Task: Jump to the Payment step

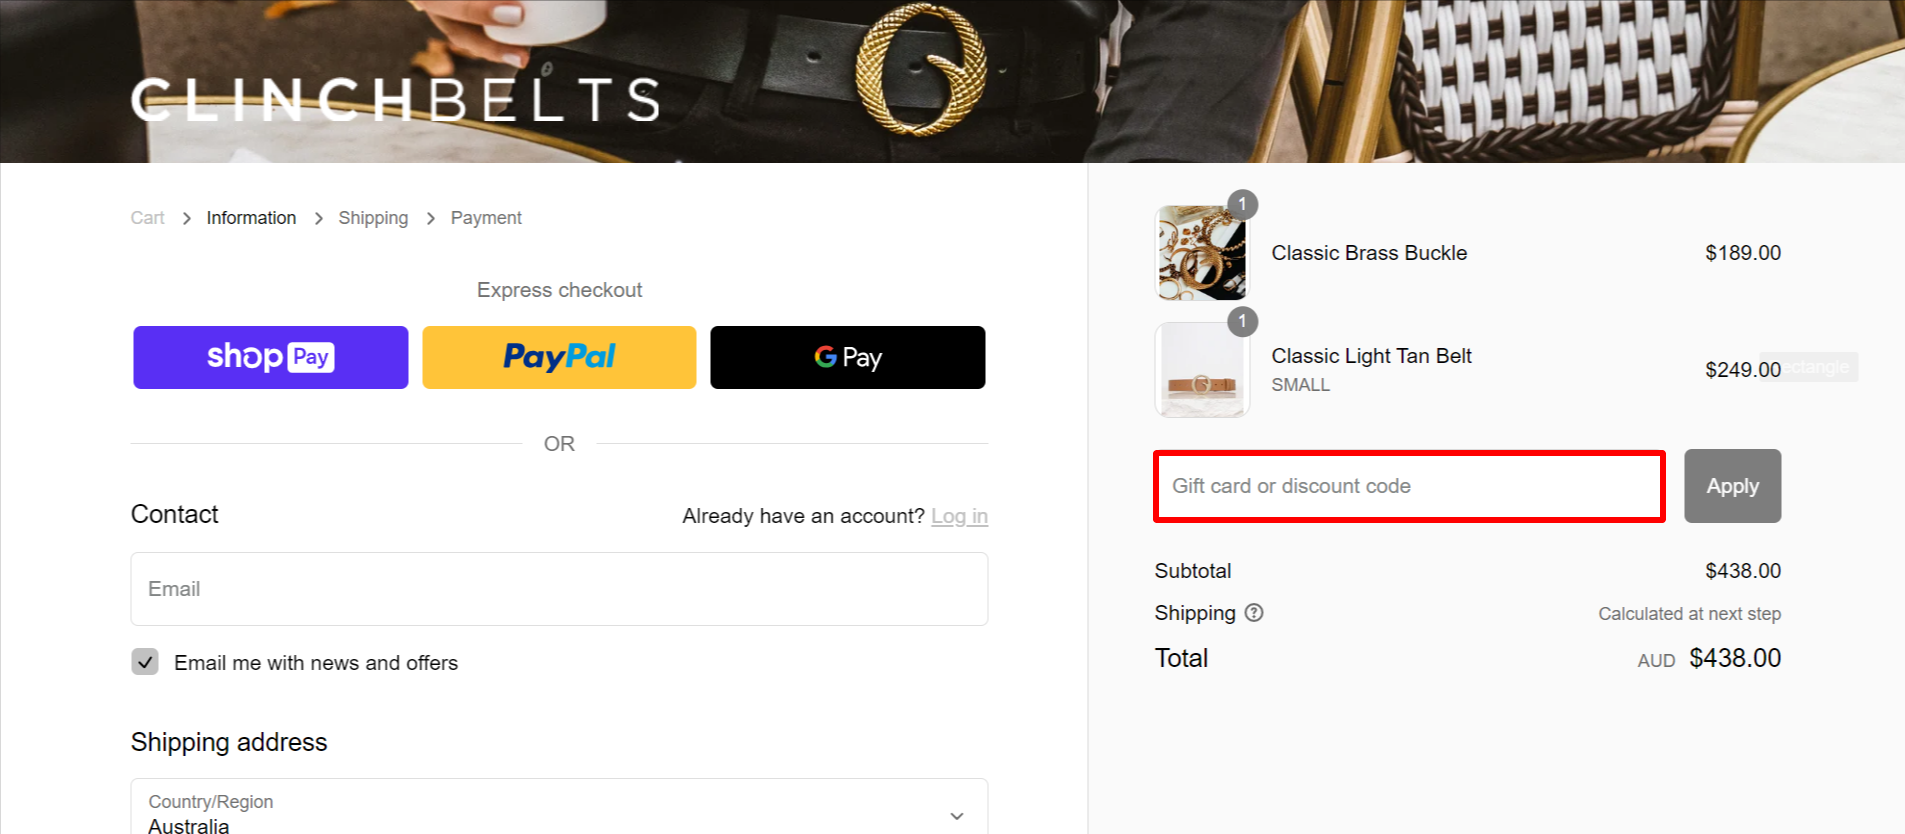Action: [486, 217]
